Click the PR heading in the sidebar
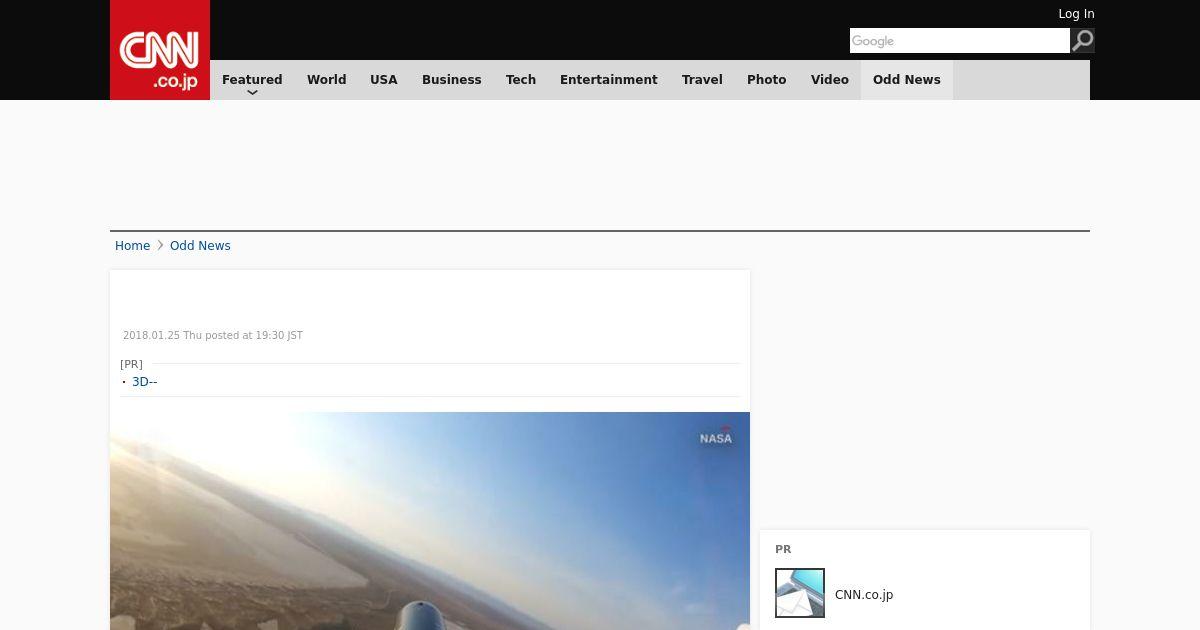The width and height of the screenshot is (1200, 630). pos(783,550)
